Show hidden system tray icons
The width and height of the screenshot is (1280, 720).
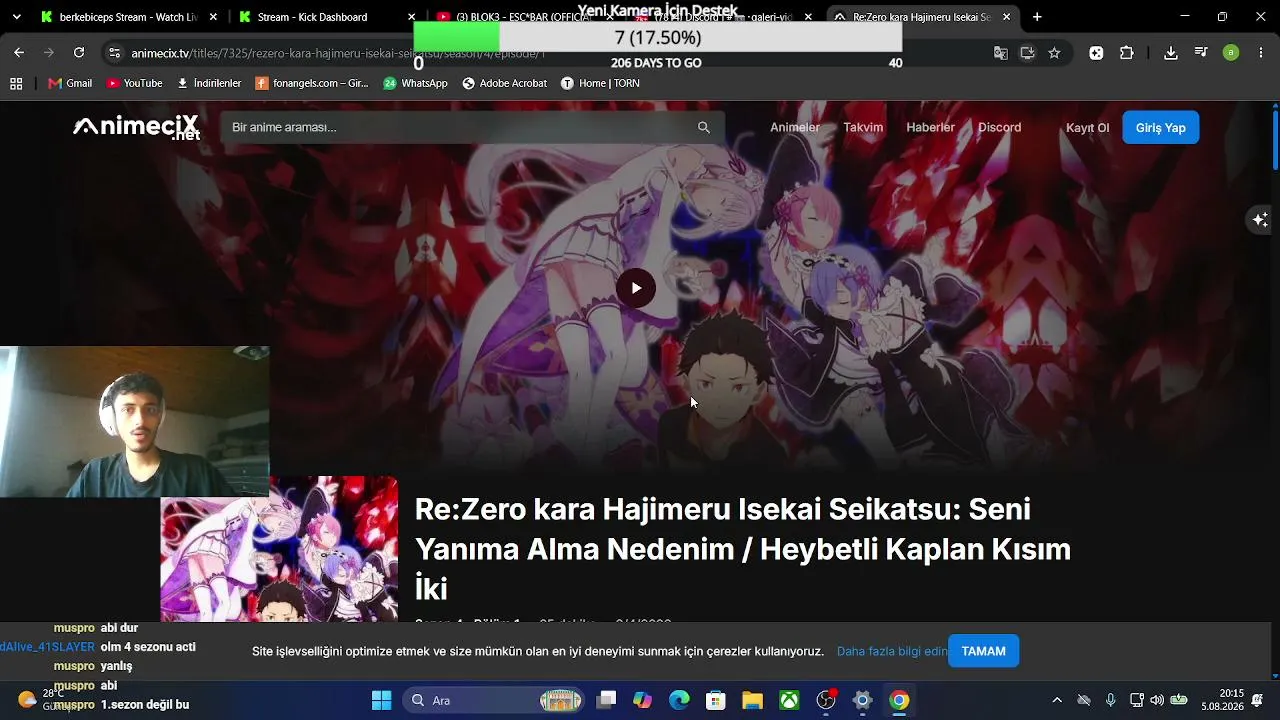point(1057,700)
